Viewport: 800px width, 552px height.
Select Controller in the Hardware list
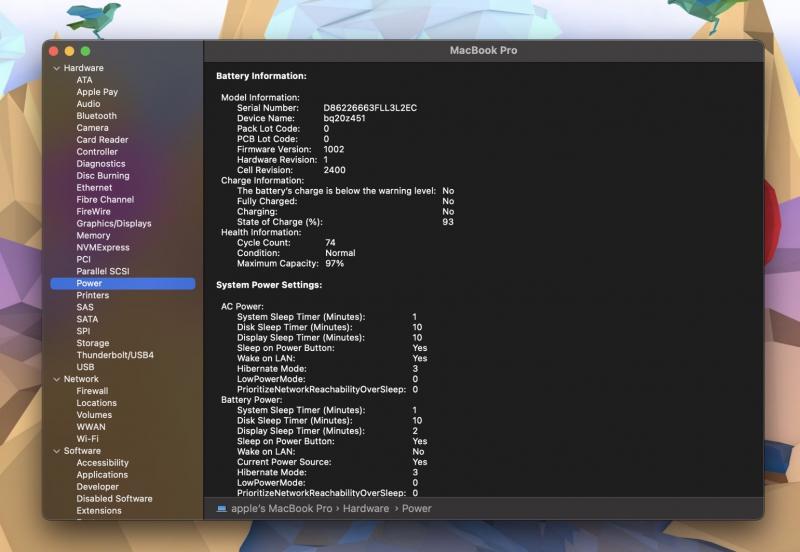coord(97,152)
